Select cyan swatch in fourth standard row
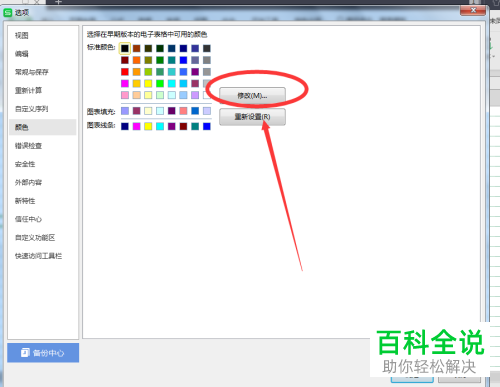The height and width of the screenshot is (387, 500). [172, 83]
